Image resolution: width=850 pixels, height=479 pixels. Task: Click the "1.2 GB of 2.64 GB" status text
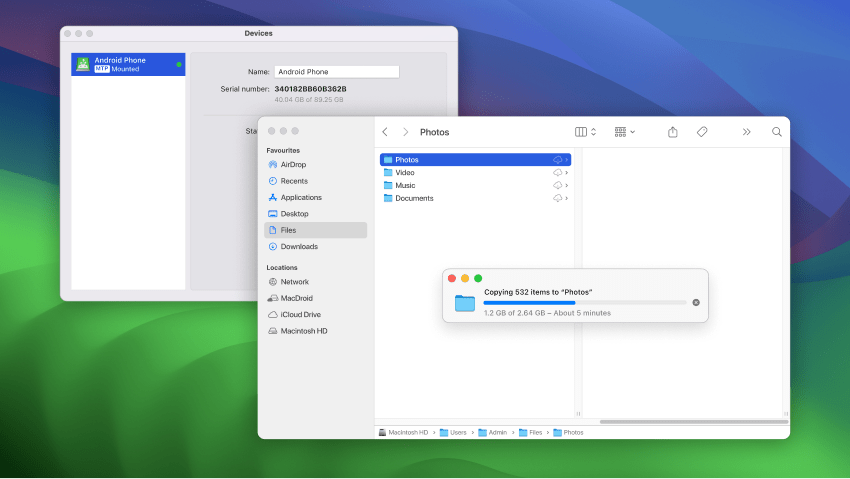coord(548,313)
